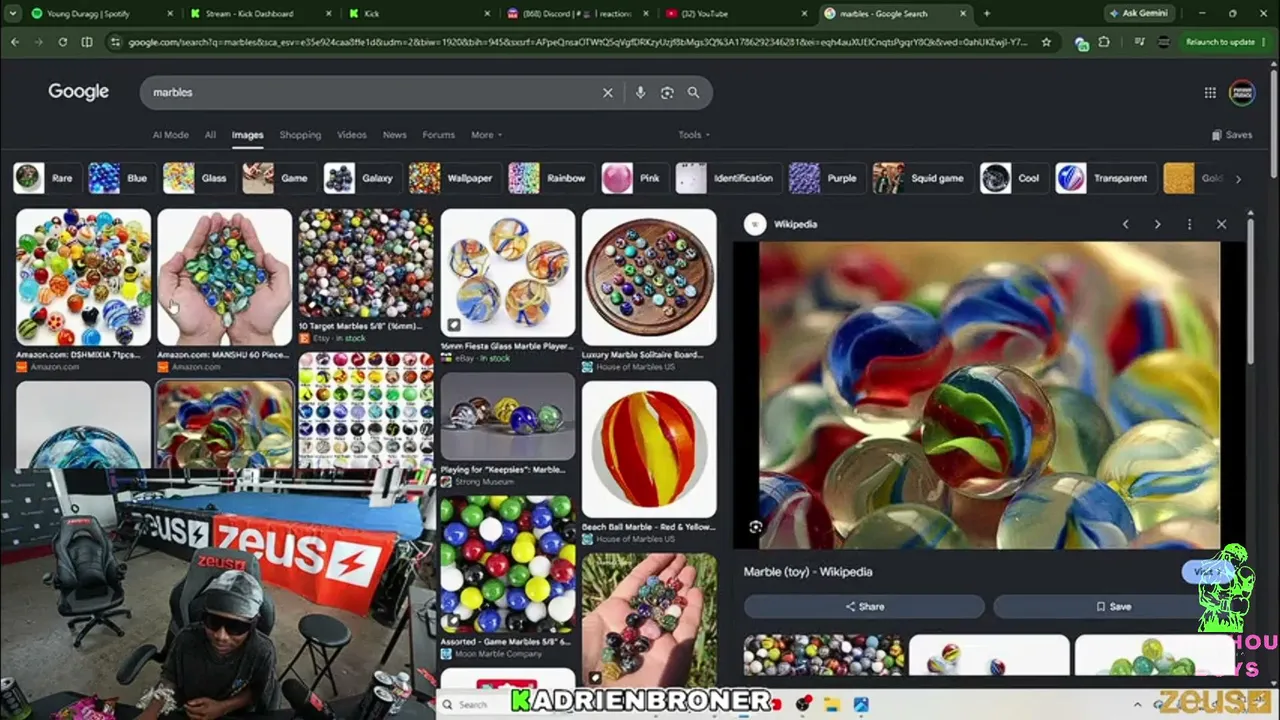Open Chrome split view from toolbar
Viewport: 1280px width, 720px height.
click(87, 42)
